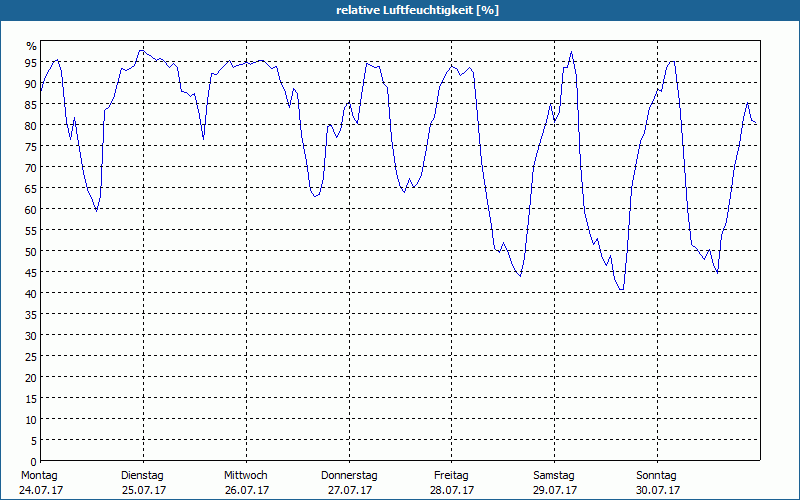Click the date 26.07.17
Screen dimensions: 800x500
[x=247, y=490]
